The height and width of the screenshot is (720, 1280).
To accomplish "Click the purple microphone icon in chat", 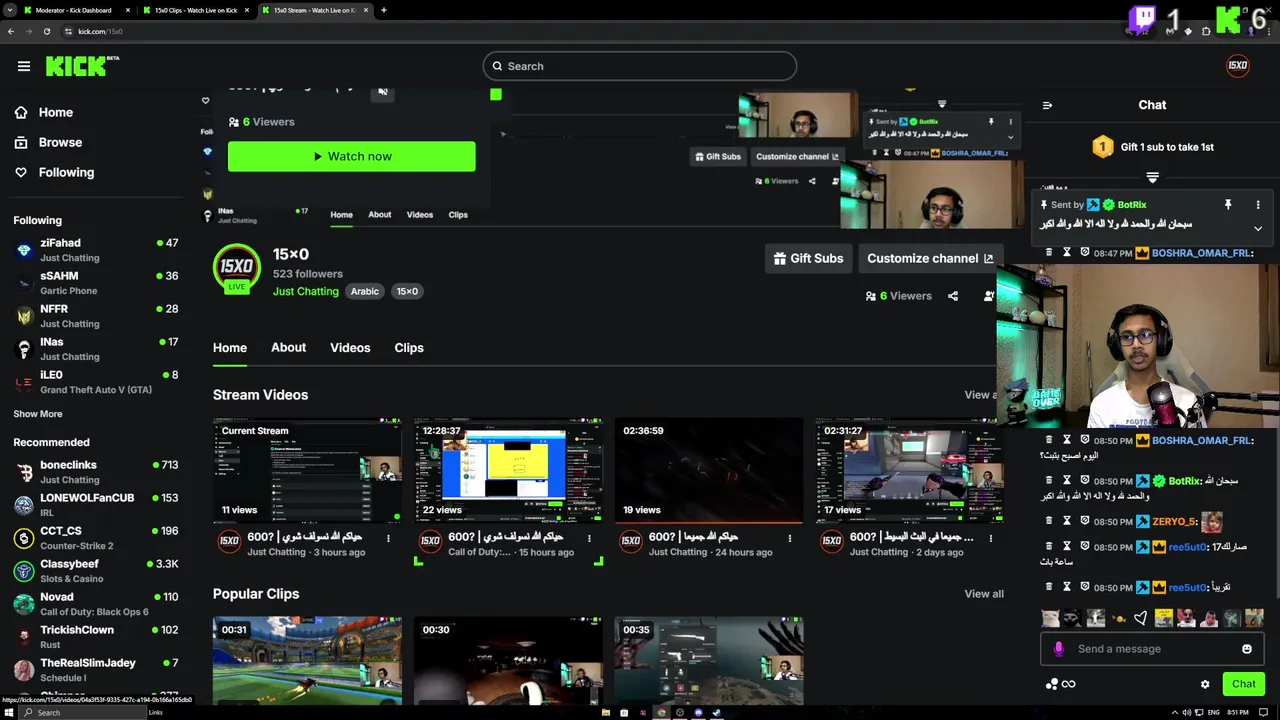I will (1059, 649).
